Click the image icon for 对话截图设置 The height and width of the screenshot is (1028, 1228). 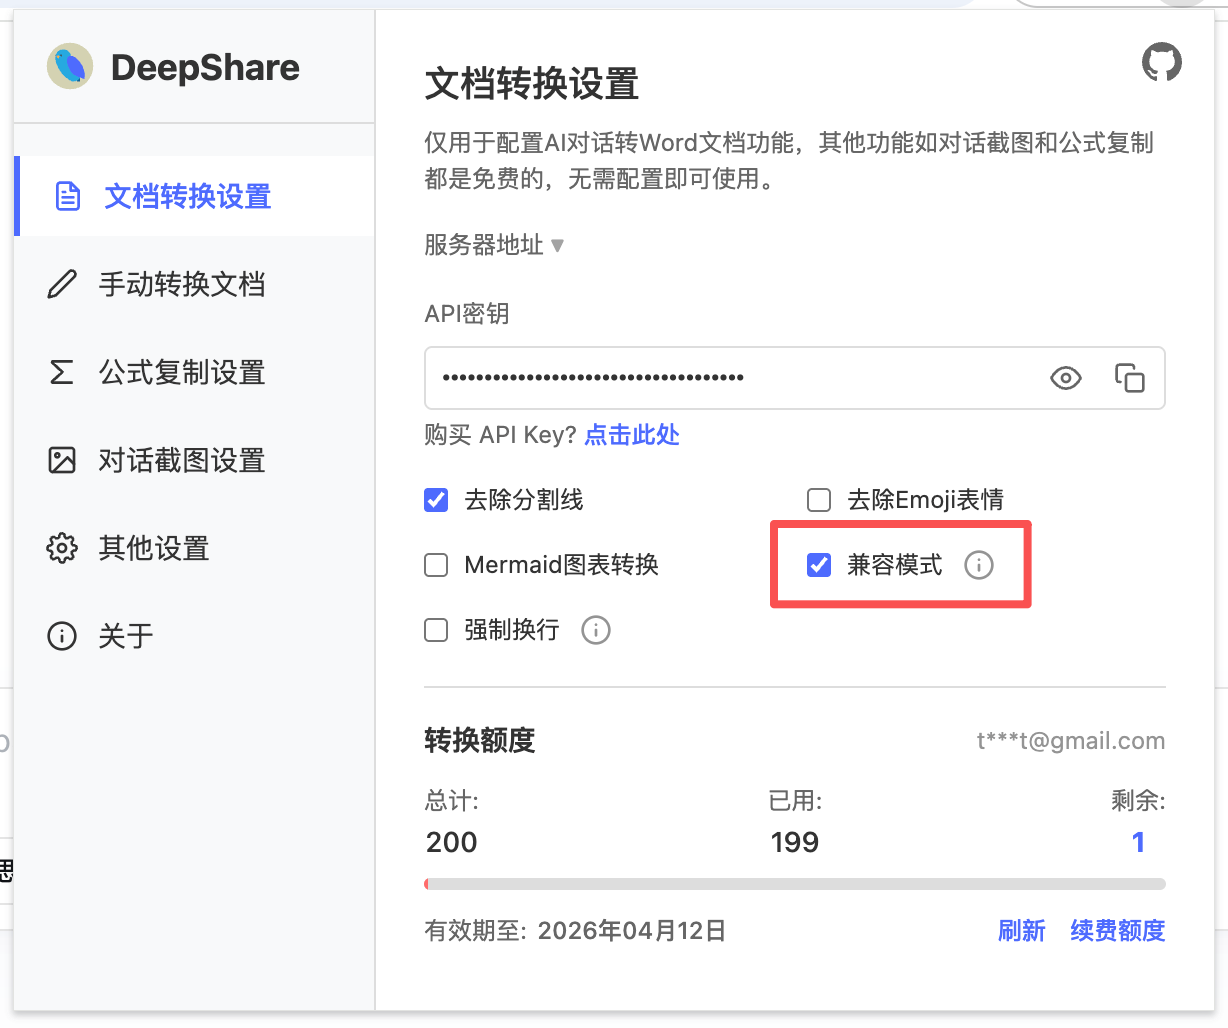point(62,460)
